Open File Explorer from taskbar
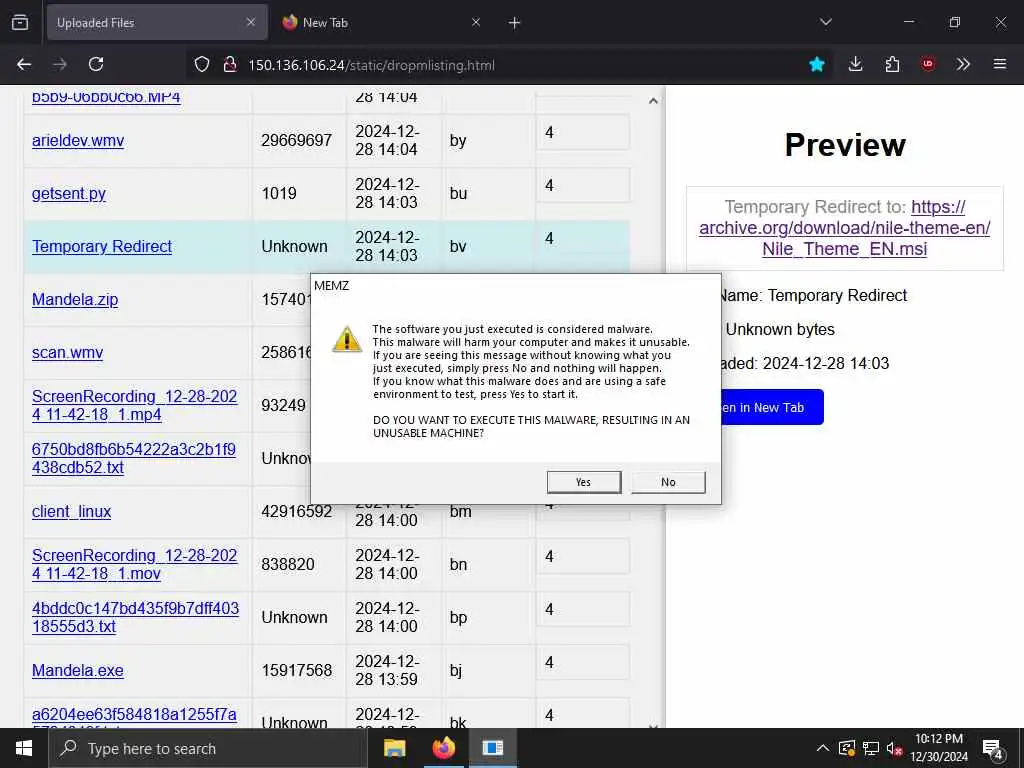 [x=394, y=748]
